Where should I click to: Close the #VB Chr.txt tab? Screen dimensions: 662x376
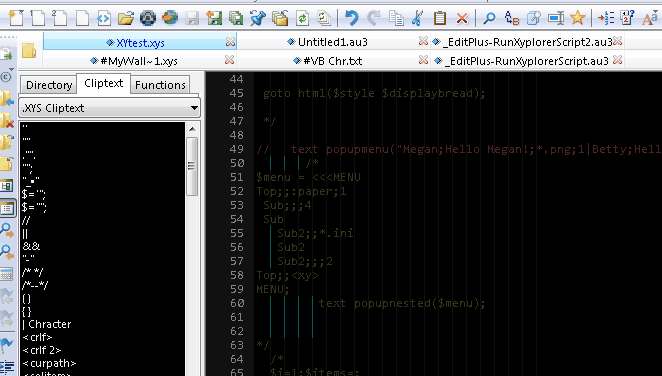click(423, 60)
